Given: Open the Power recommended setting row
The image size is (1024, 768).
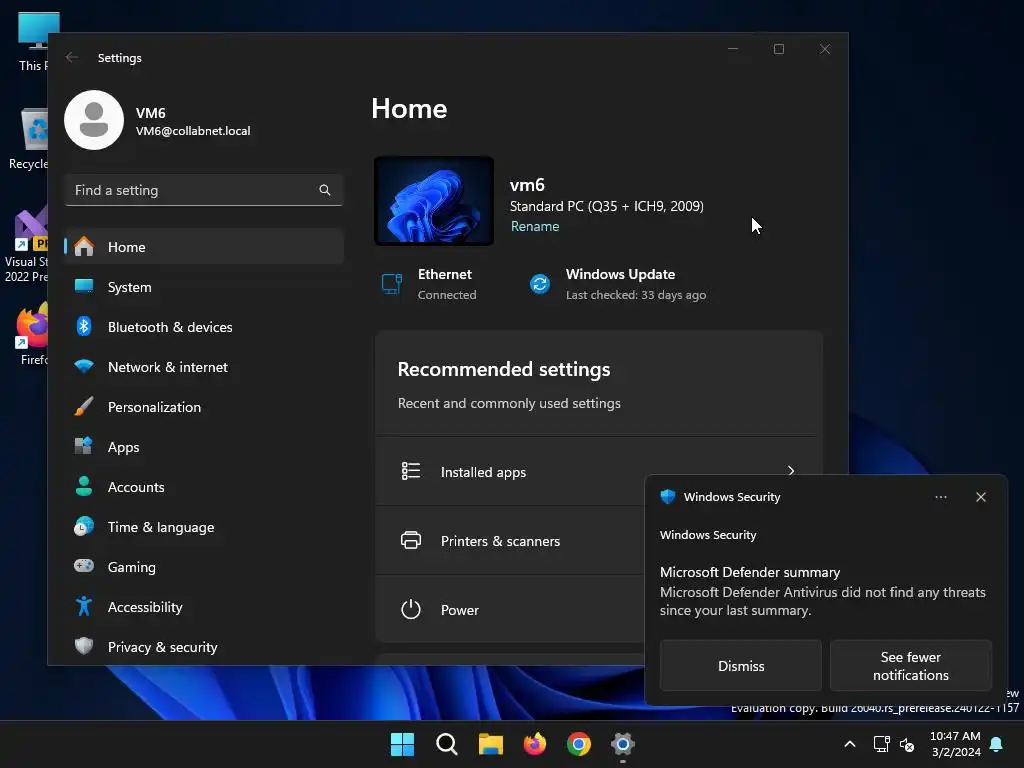Looking at the screenshot, I should click(510, 609).
